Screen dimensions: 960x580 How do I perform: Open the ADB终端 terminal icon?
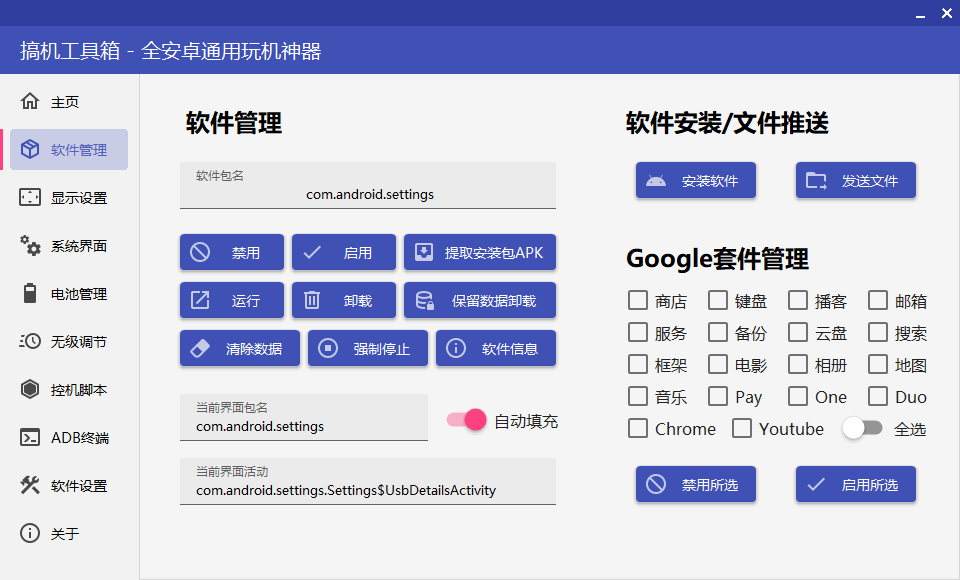pos(31,437)
